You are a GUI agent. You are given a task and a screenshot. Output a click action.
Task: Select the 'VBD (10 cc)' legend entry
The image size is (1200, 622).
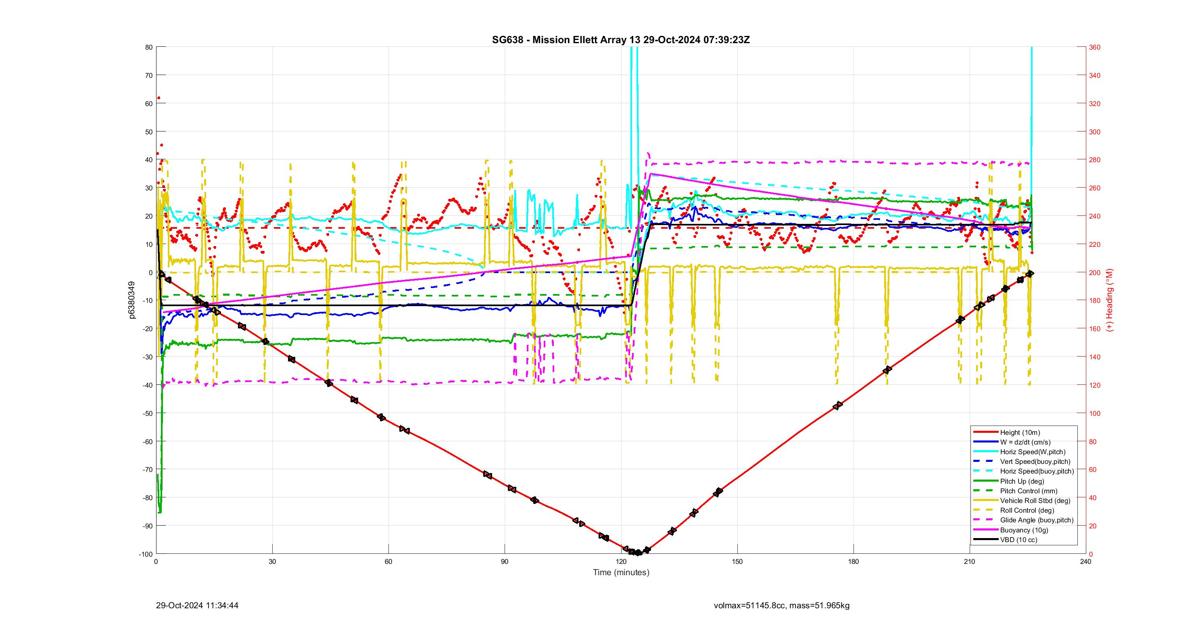pos(1024,540)
